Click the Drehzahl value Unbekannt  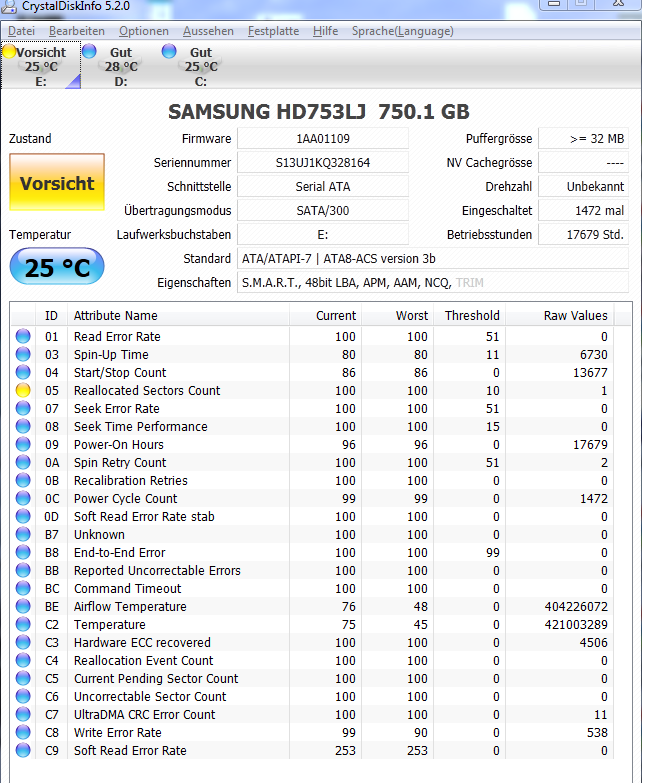tap(584, 186)
